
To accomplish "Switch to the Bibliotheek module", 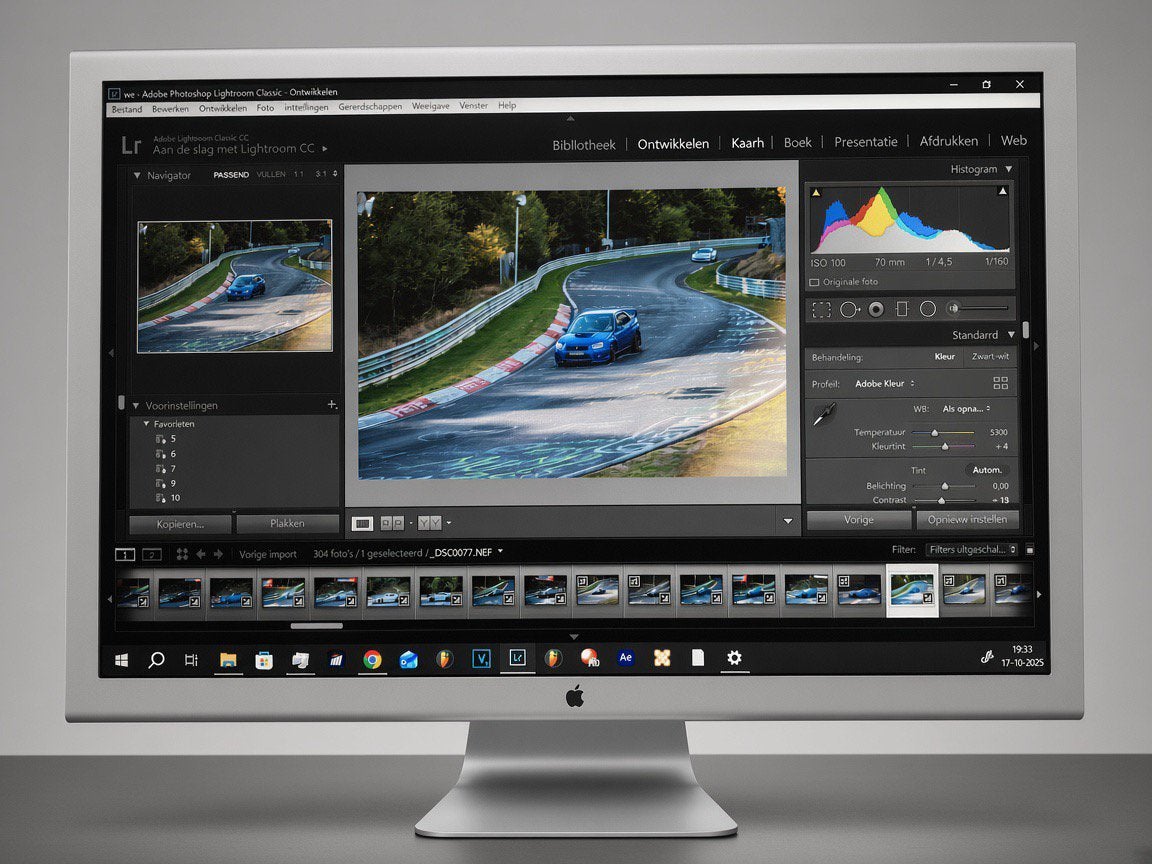I will pyautogui.click(x=584, y=145).
